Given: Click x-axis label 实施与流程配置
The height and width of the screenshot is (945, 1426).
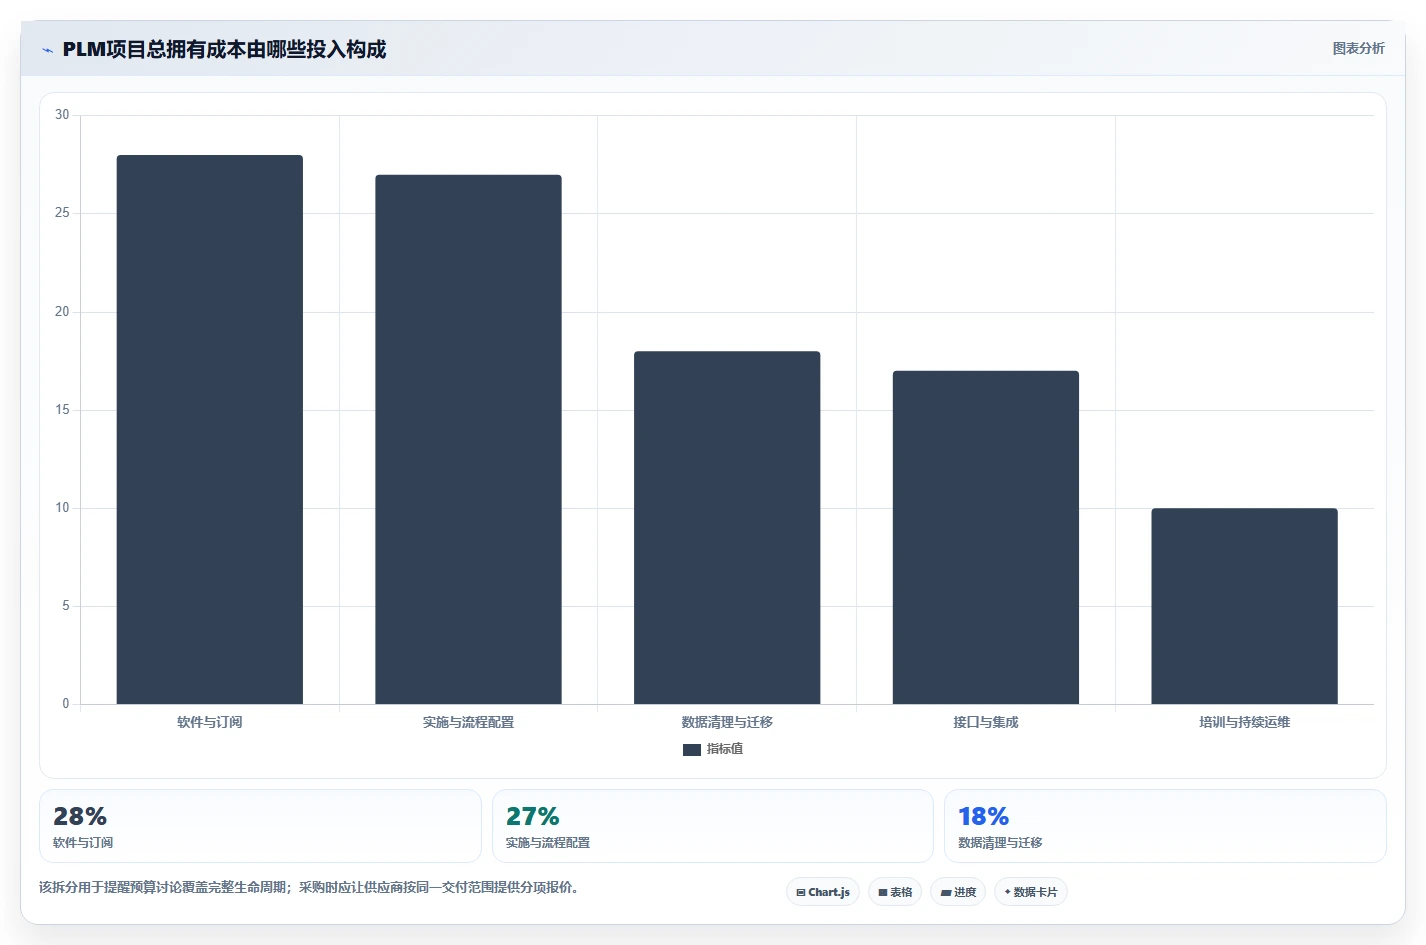Looking at the screenshot, I should [468, 722].
